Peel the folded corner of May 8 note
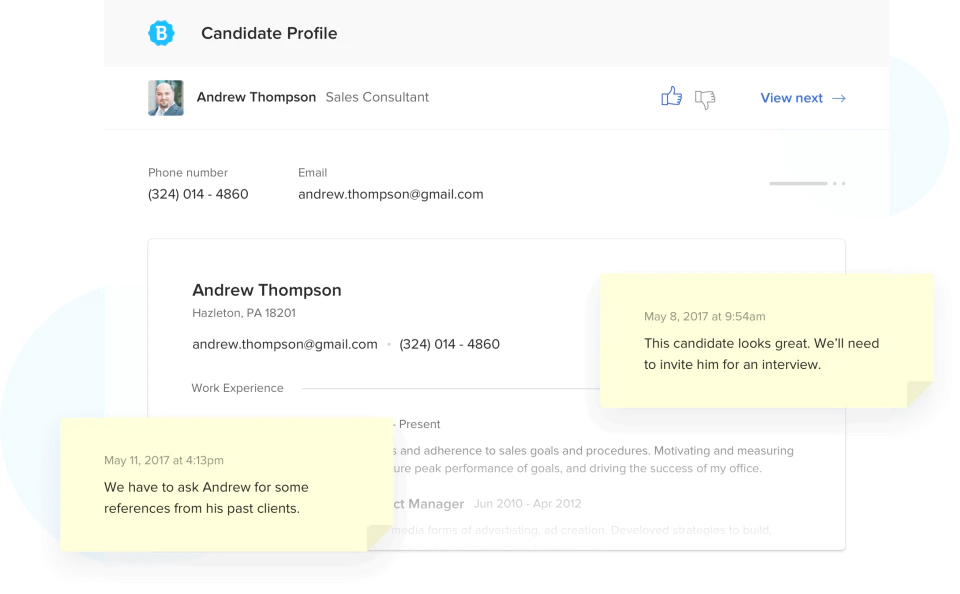 point(920,394)
